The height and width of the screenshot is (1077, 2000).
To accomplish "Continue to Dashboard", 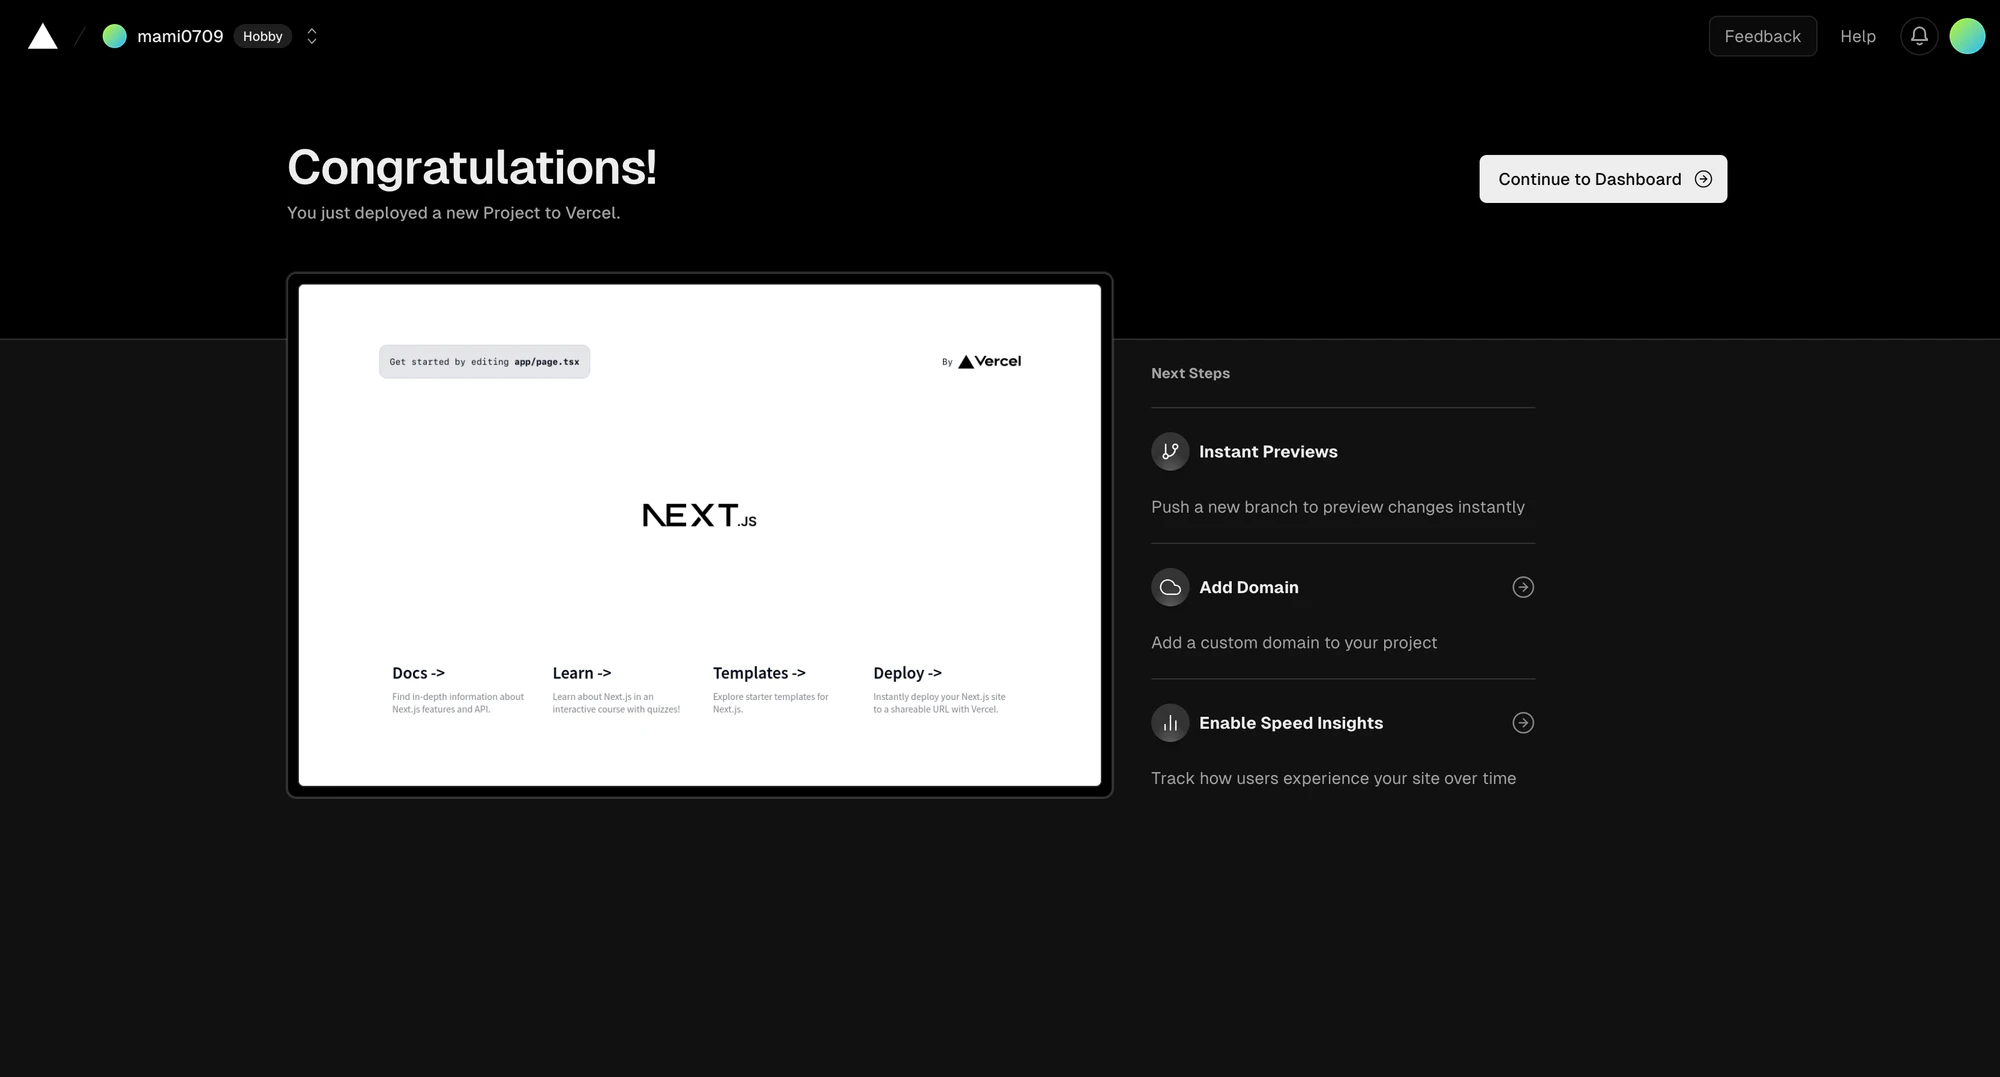I will pos(1603,179).
